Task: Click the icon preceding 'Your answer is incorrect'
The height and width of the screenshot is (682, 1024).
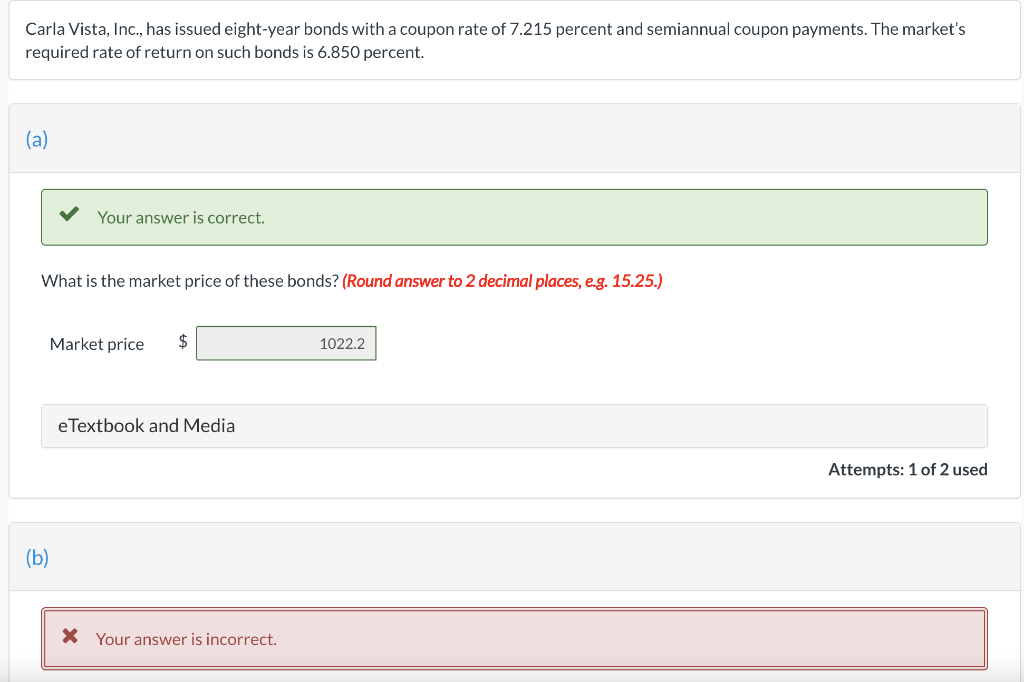Action: pyautogui.click(x=69, y=634)
